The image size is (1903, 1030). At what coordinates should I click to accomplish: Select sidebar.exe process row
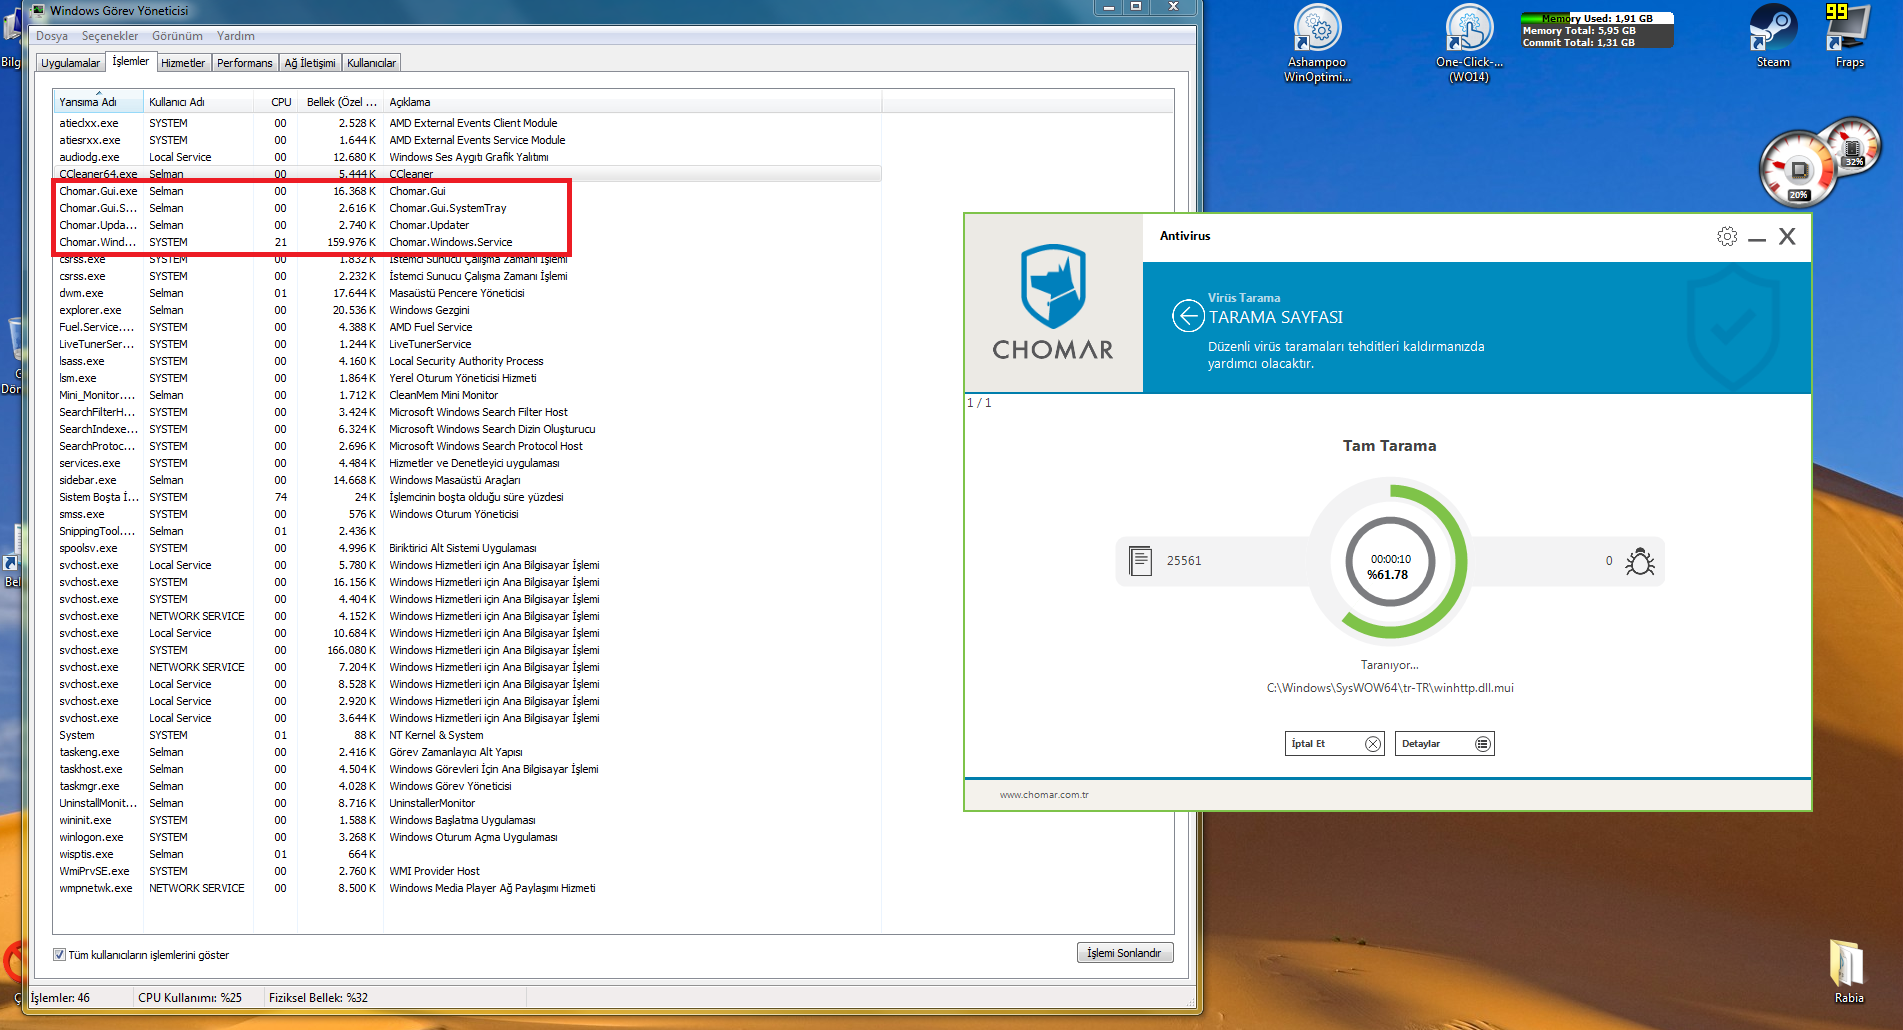(x=467, y=480)
